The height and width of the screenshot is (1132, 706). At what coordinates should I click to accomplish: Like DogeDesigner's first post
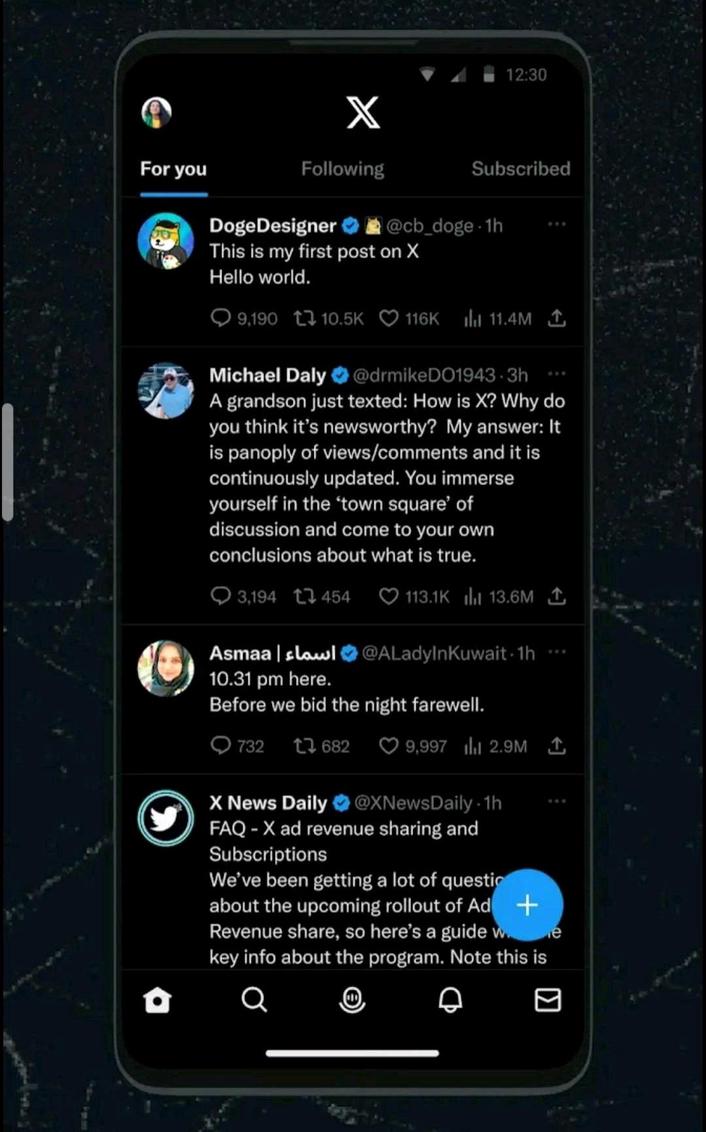point(388,318)
